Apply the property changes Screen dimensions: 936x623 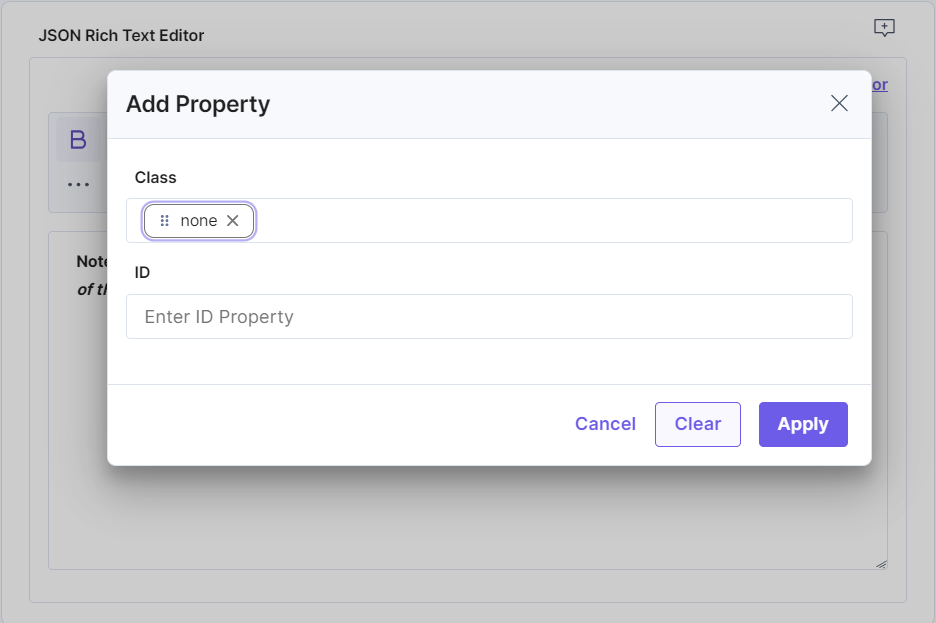pos(803,424)
